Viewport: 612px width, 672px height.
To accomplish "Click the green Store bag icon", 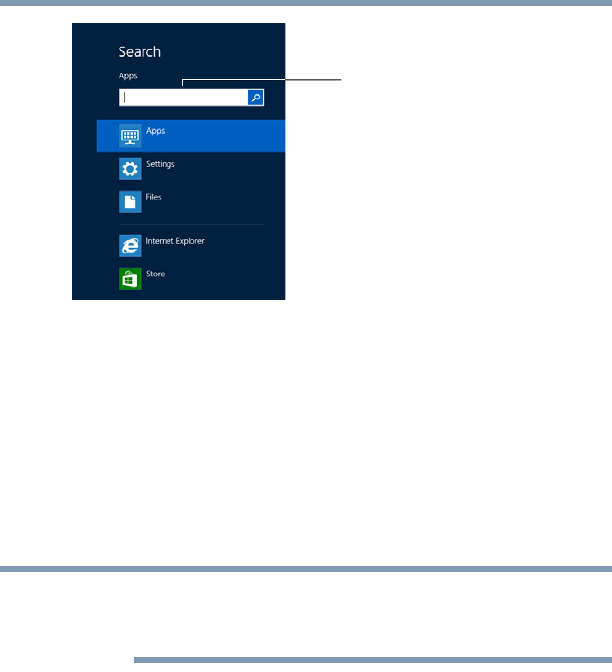I will click(x=130, y=279).
